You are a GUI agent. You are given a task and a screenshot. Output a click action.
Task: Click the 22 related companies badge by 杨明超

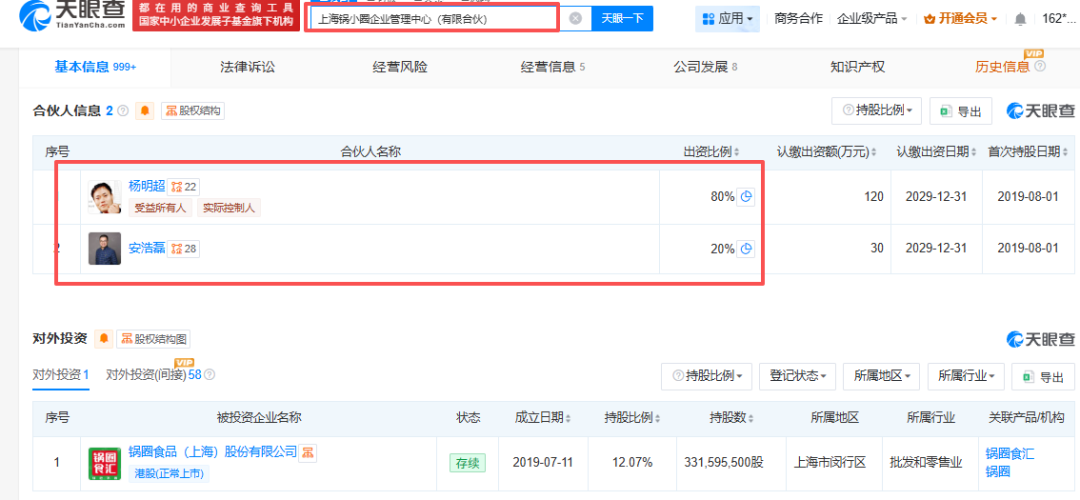pos(184,187)
